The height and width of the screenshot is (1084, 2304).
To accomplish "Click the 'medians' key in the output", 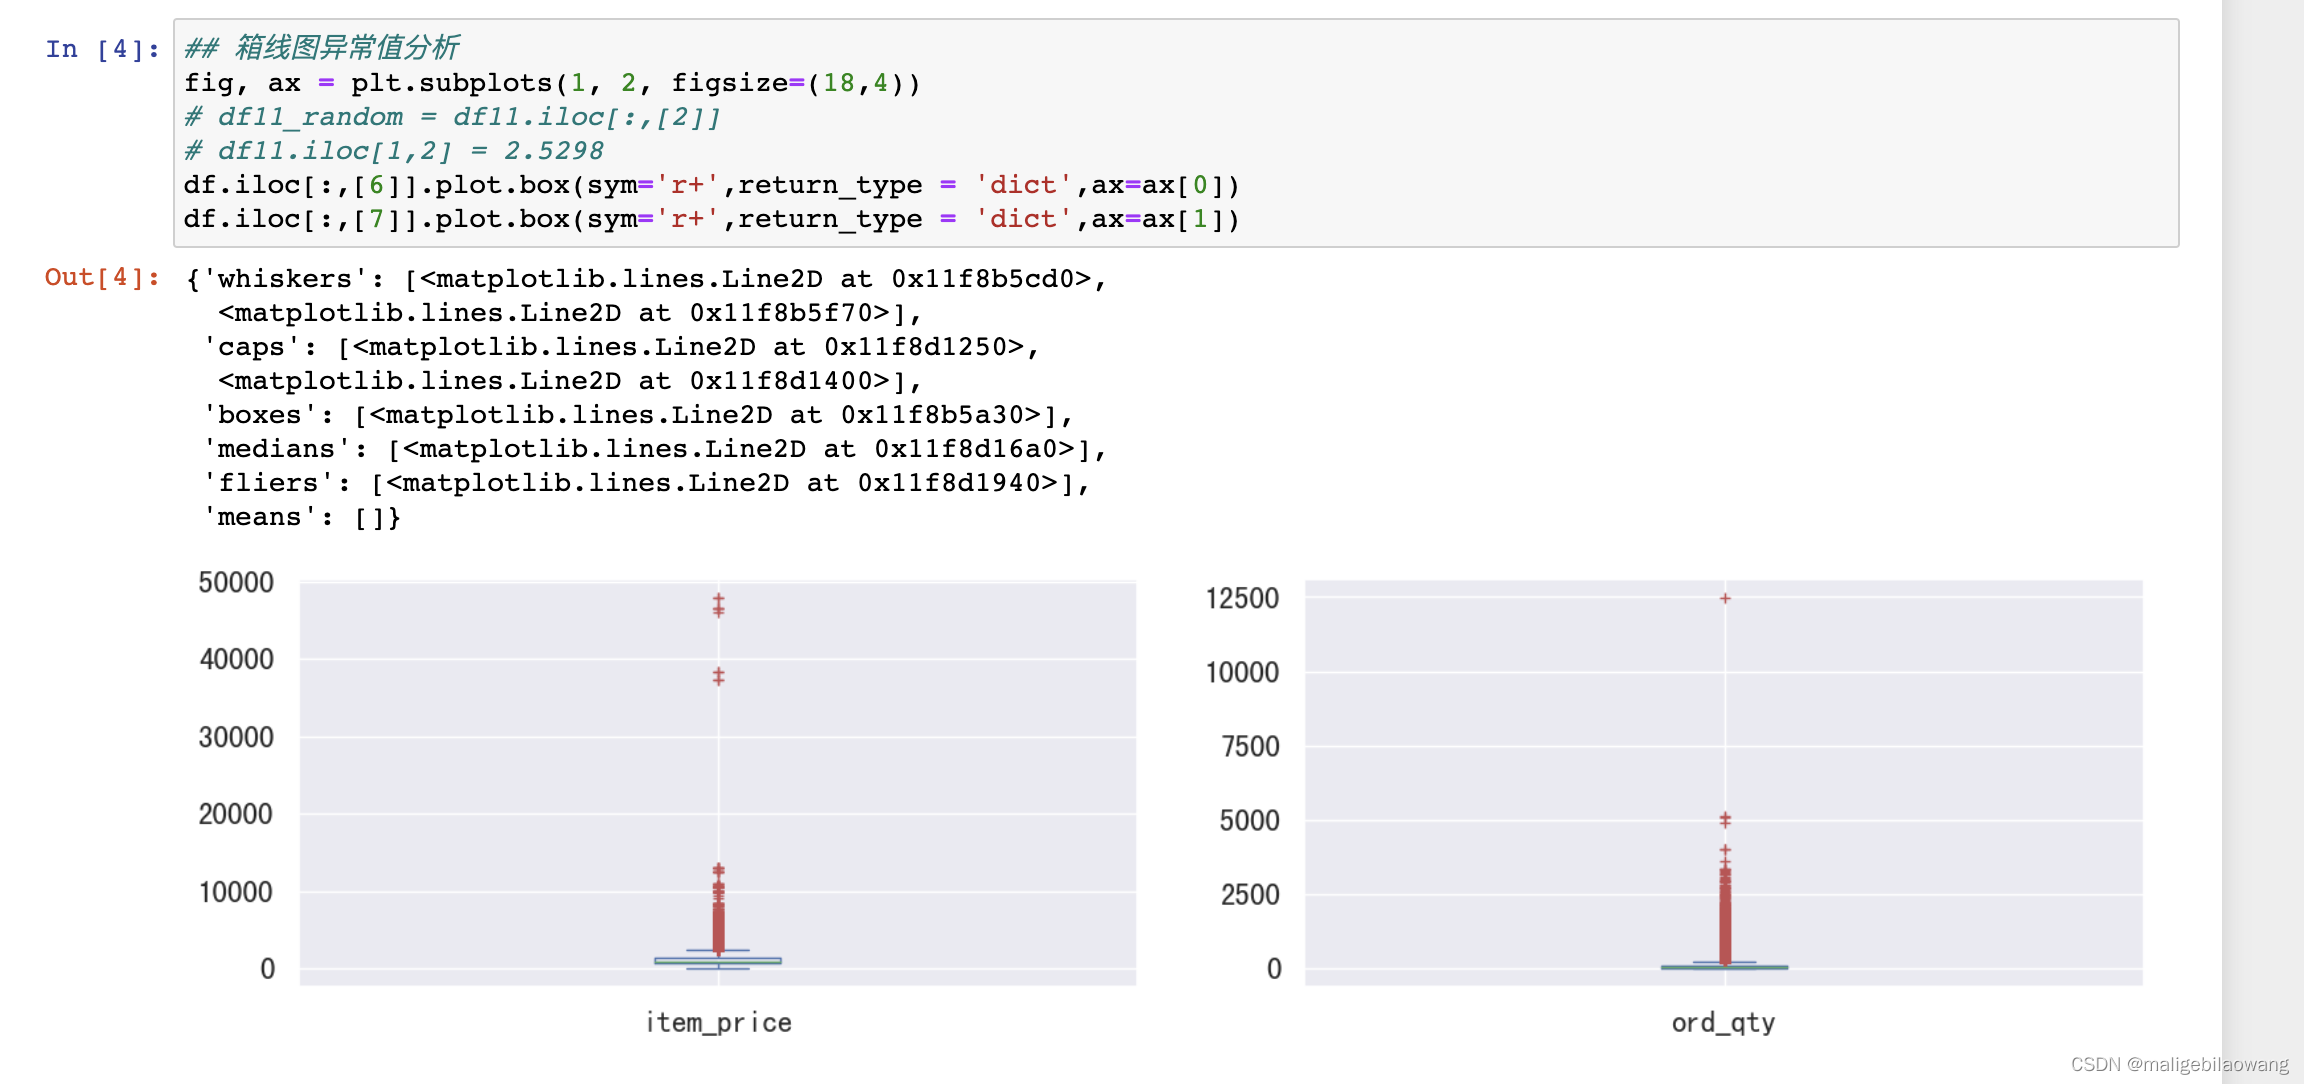I will pos(276,449).
